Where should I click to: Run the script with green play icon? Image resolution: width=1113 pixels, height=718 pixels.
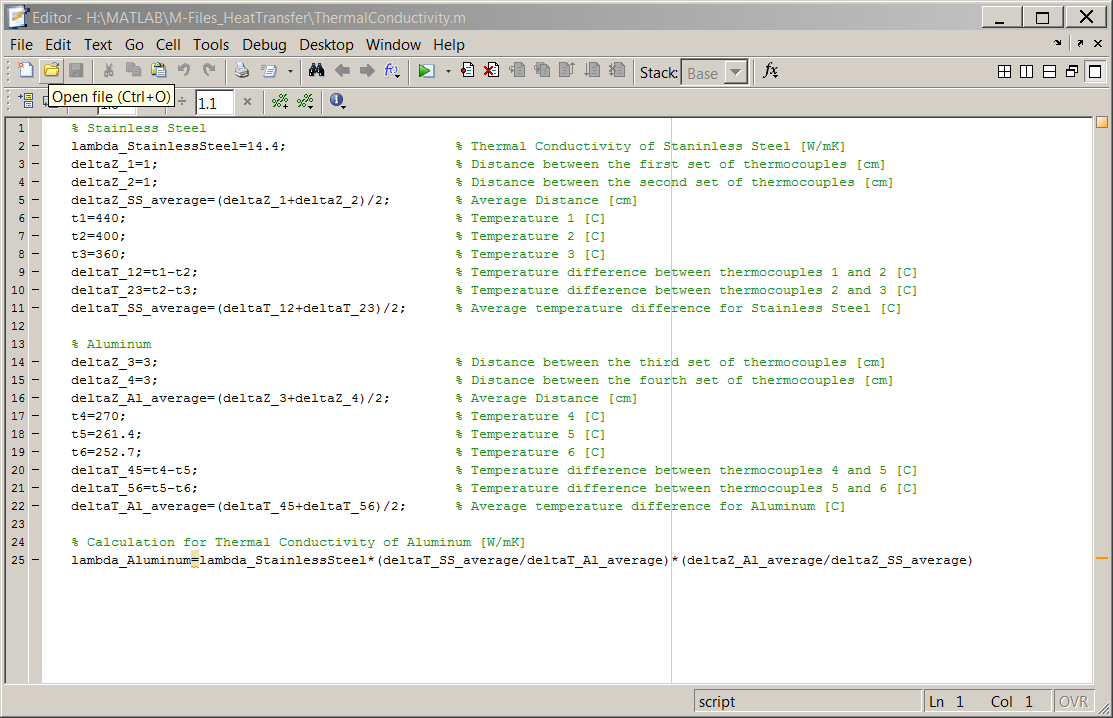click(426, 70)
